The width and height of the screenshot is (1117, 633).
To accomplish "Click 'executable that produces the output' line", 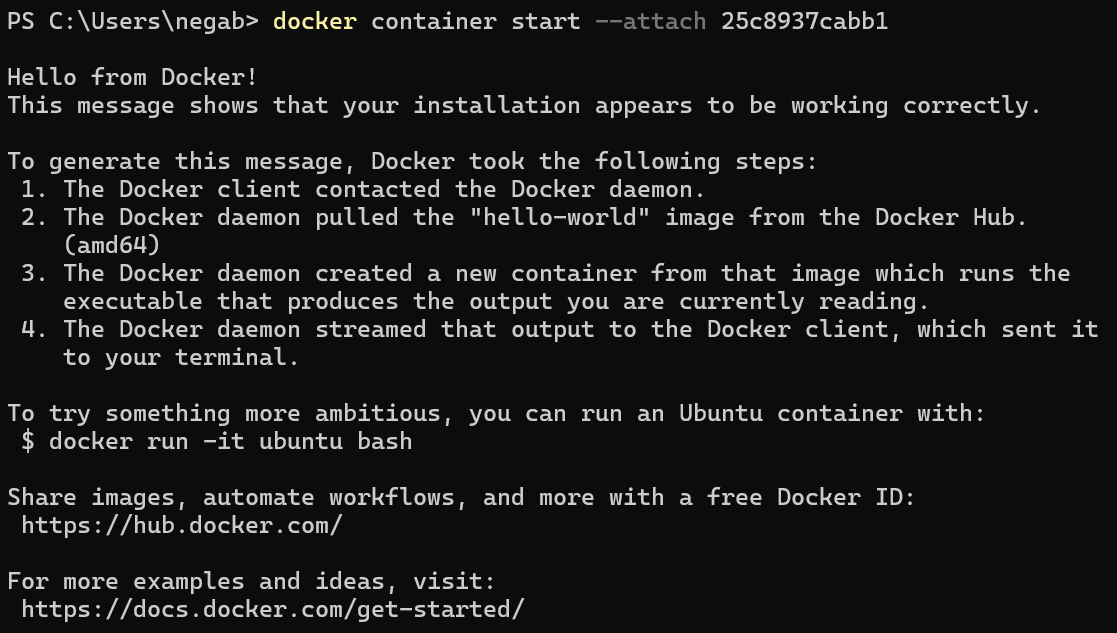I will click(497, 301).
